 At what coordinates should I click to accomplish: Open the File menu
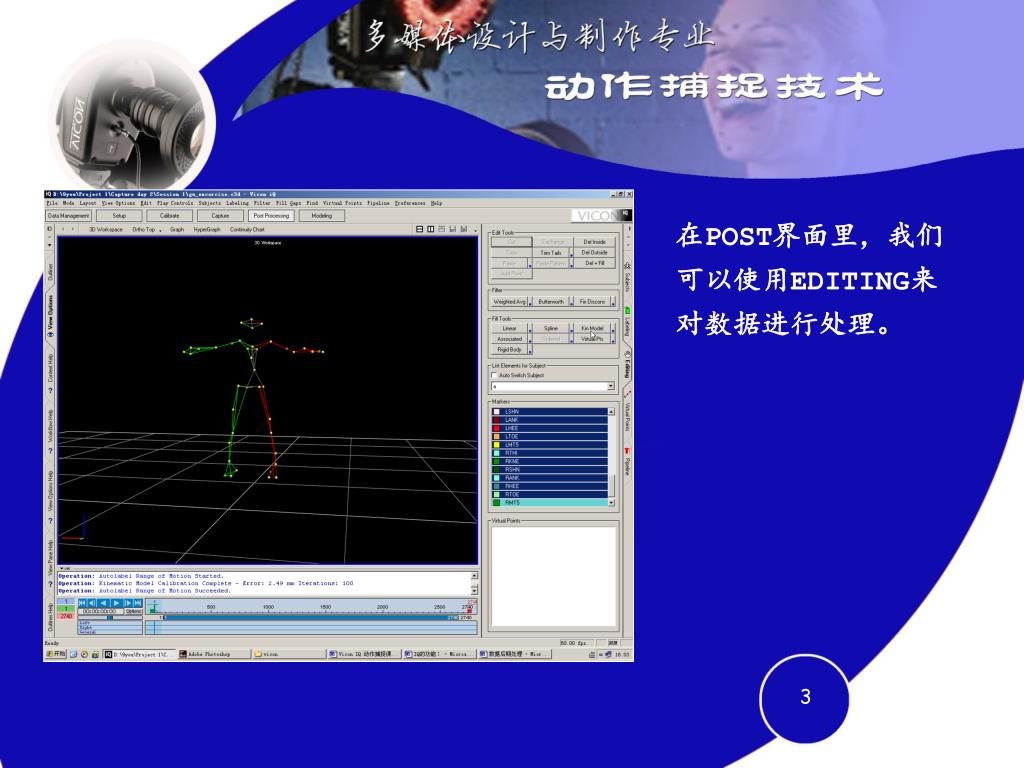tap(52, 203)
